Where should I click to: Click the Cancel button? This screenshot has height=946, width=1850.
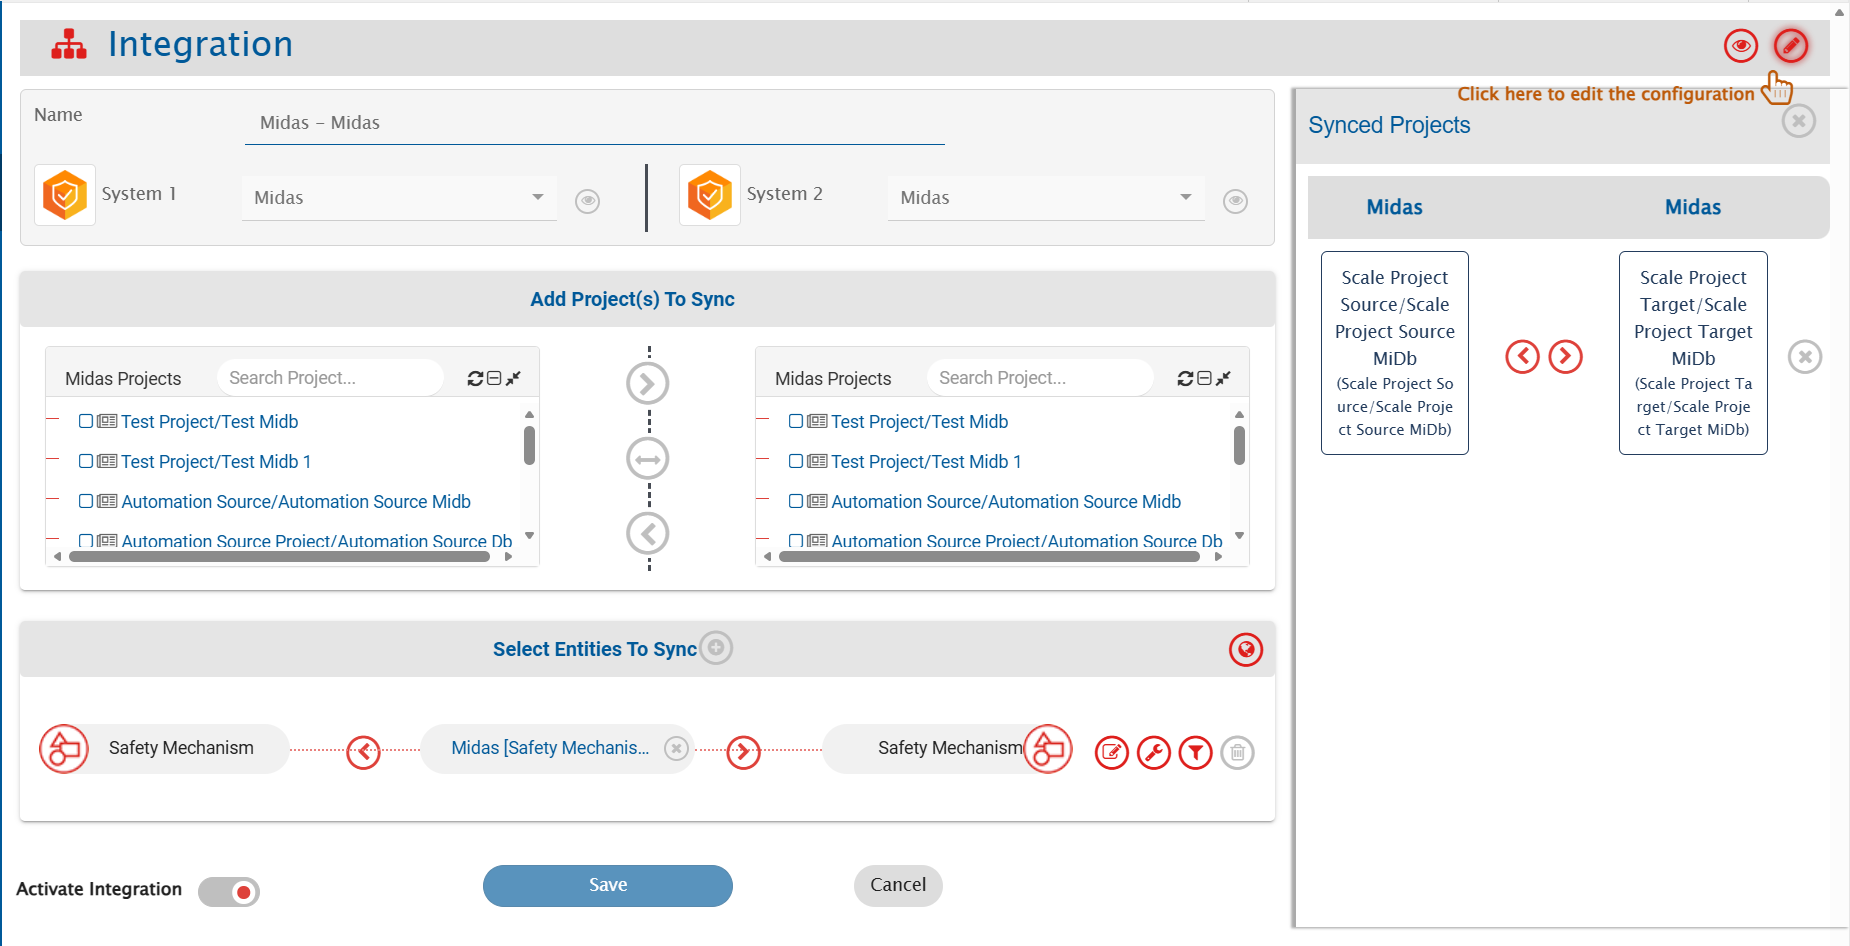(x=897, y=885)
